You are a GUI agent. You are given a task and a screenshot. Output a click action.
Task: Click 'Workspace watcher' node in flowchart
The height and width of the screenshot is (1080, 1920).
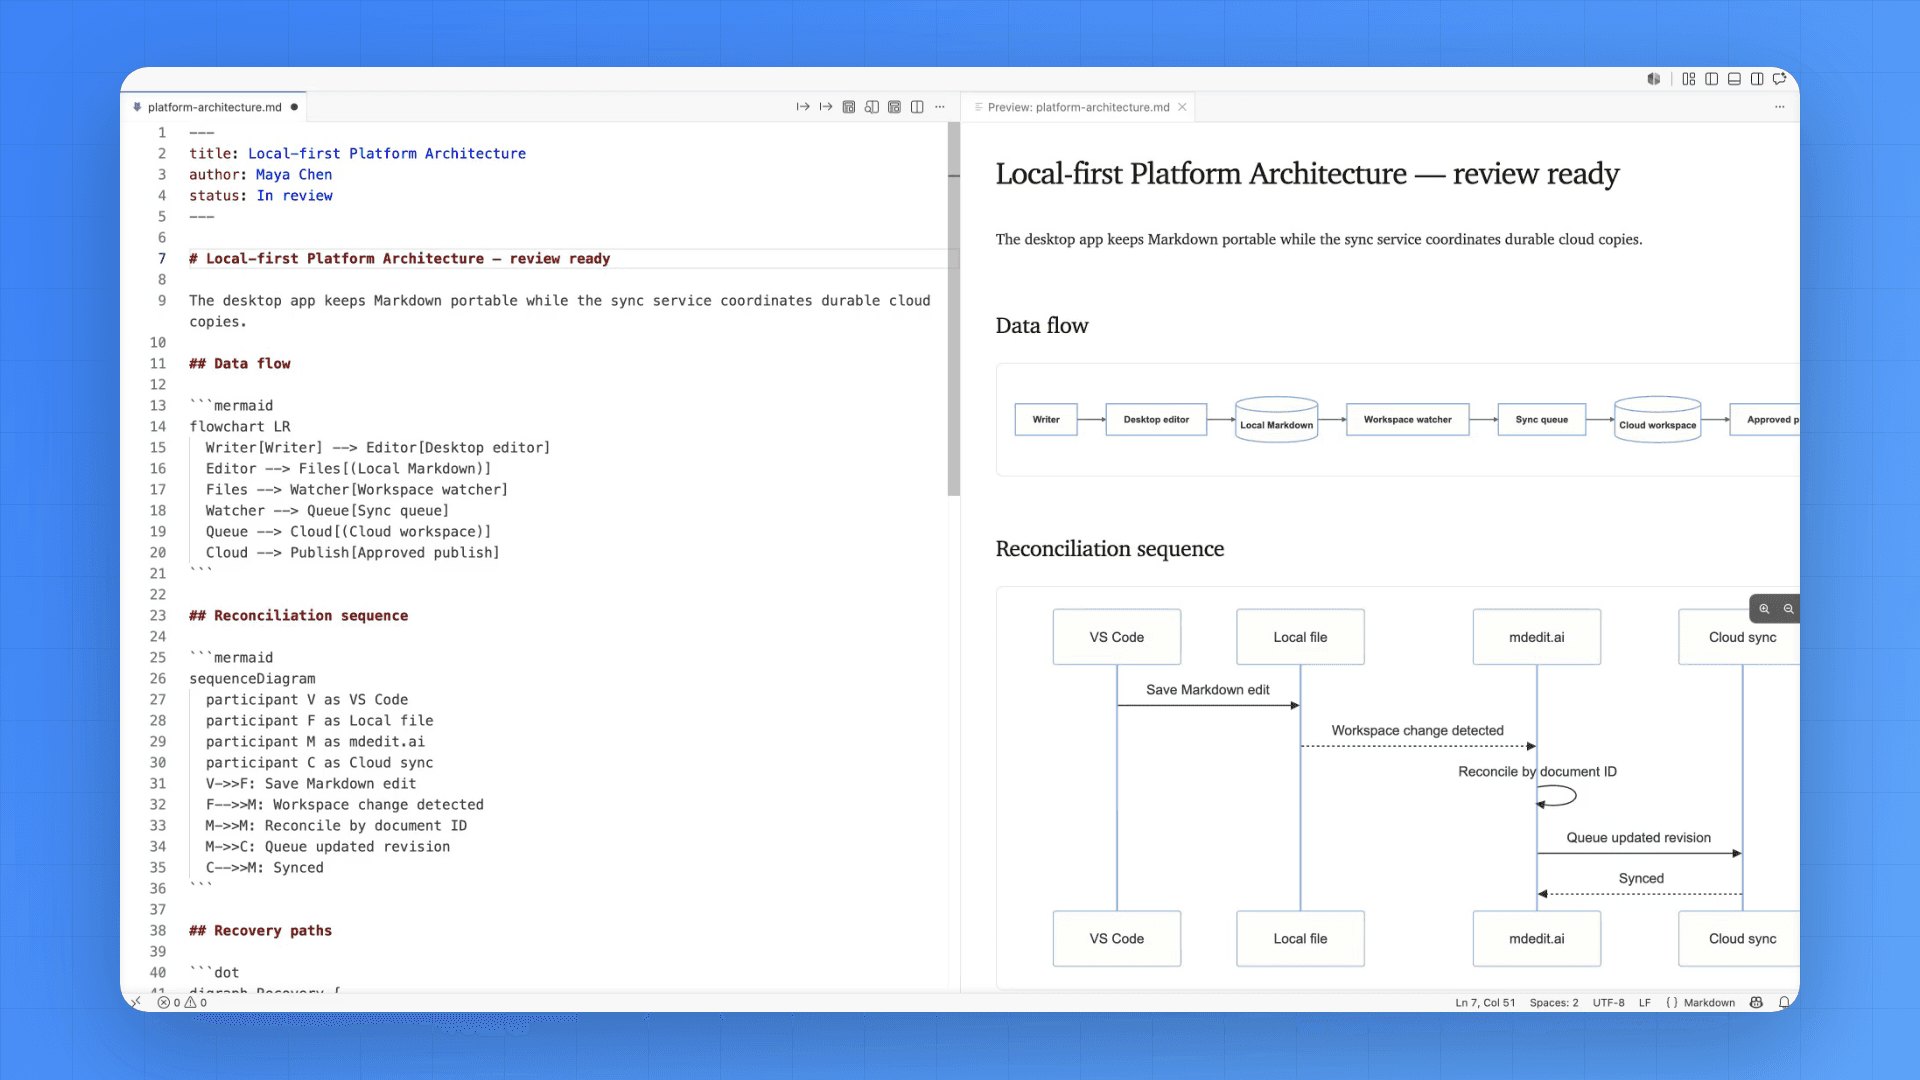click(1407, 420)
